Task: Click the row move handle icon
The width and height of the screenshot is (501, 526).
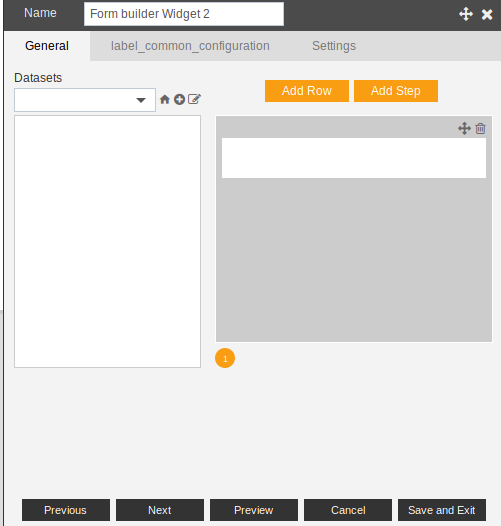Action: 464,128
